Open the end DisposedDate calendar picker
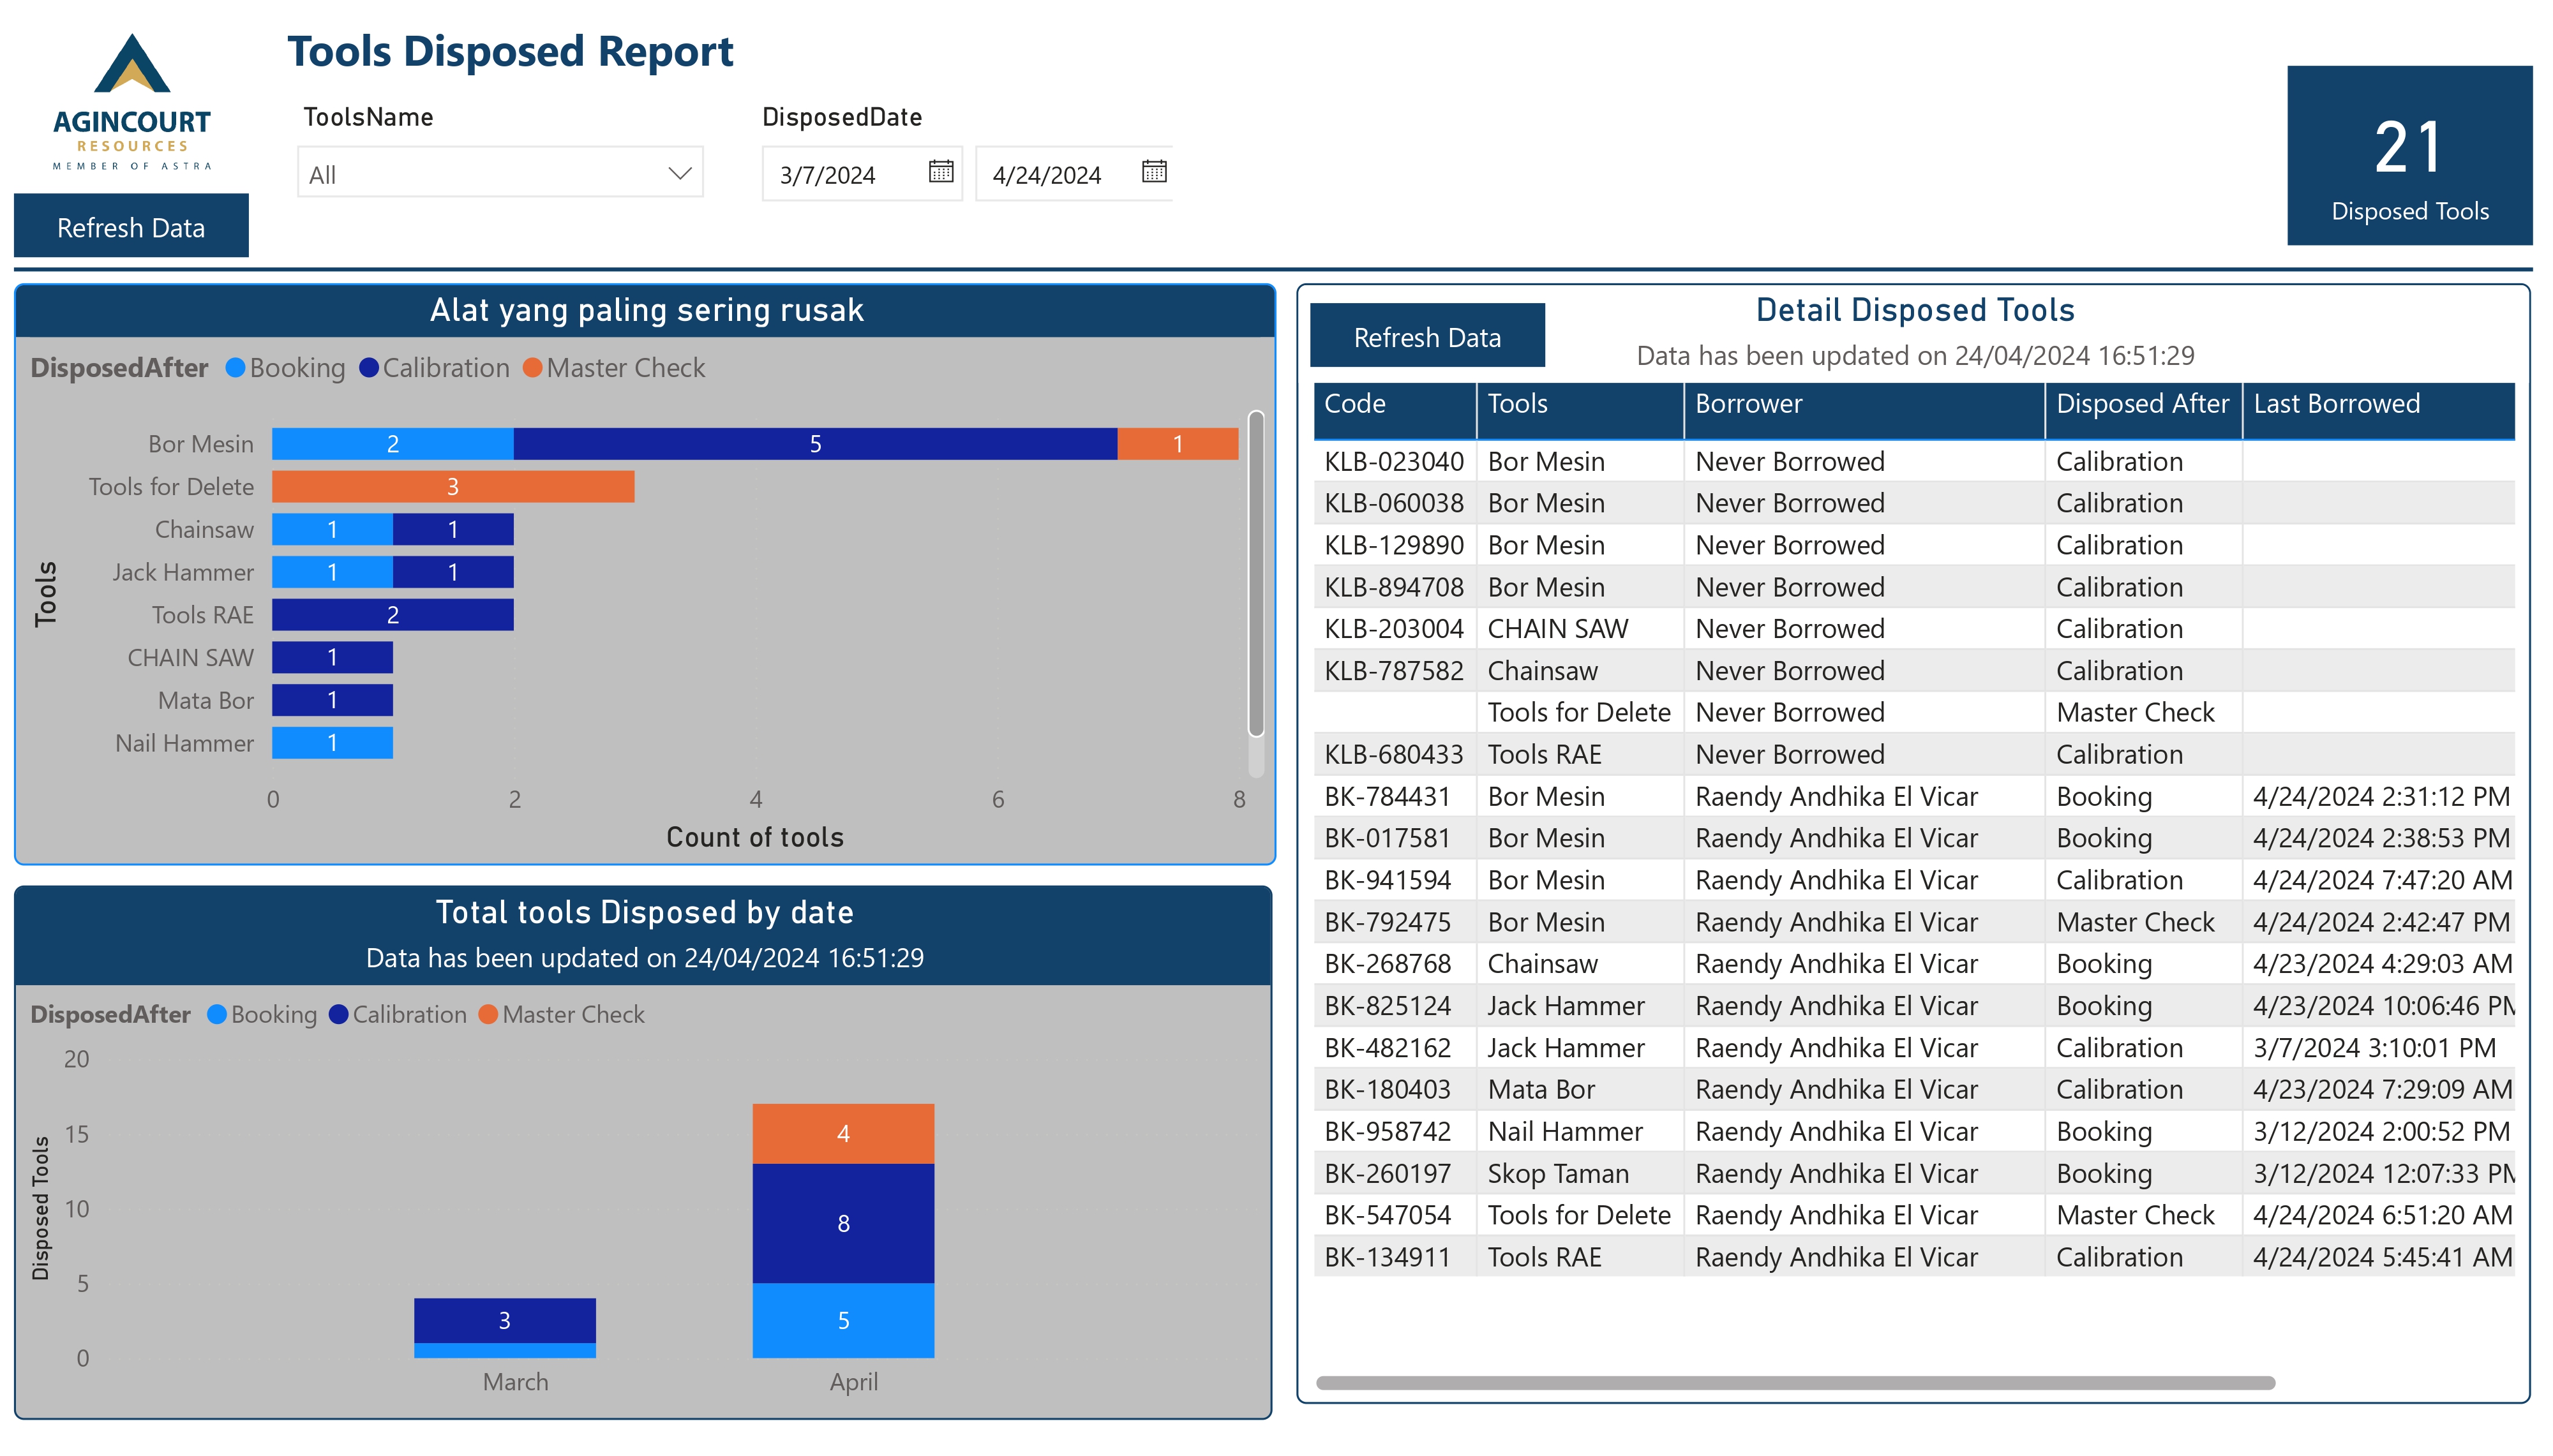 tap(1153, 173)
